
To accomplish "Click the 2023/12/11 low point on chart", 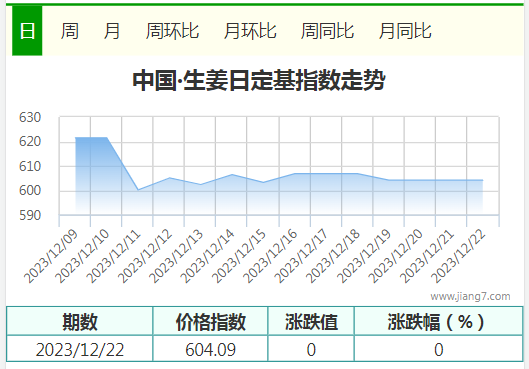I will (x=138, y=190).
